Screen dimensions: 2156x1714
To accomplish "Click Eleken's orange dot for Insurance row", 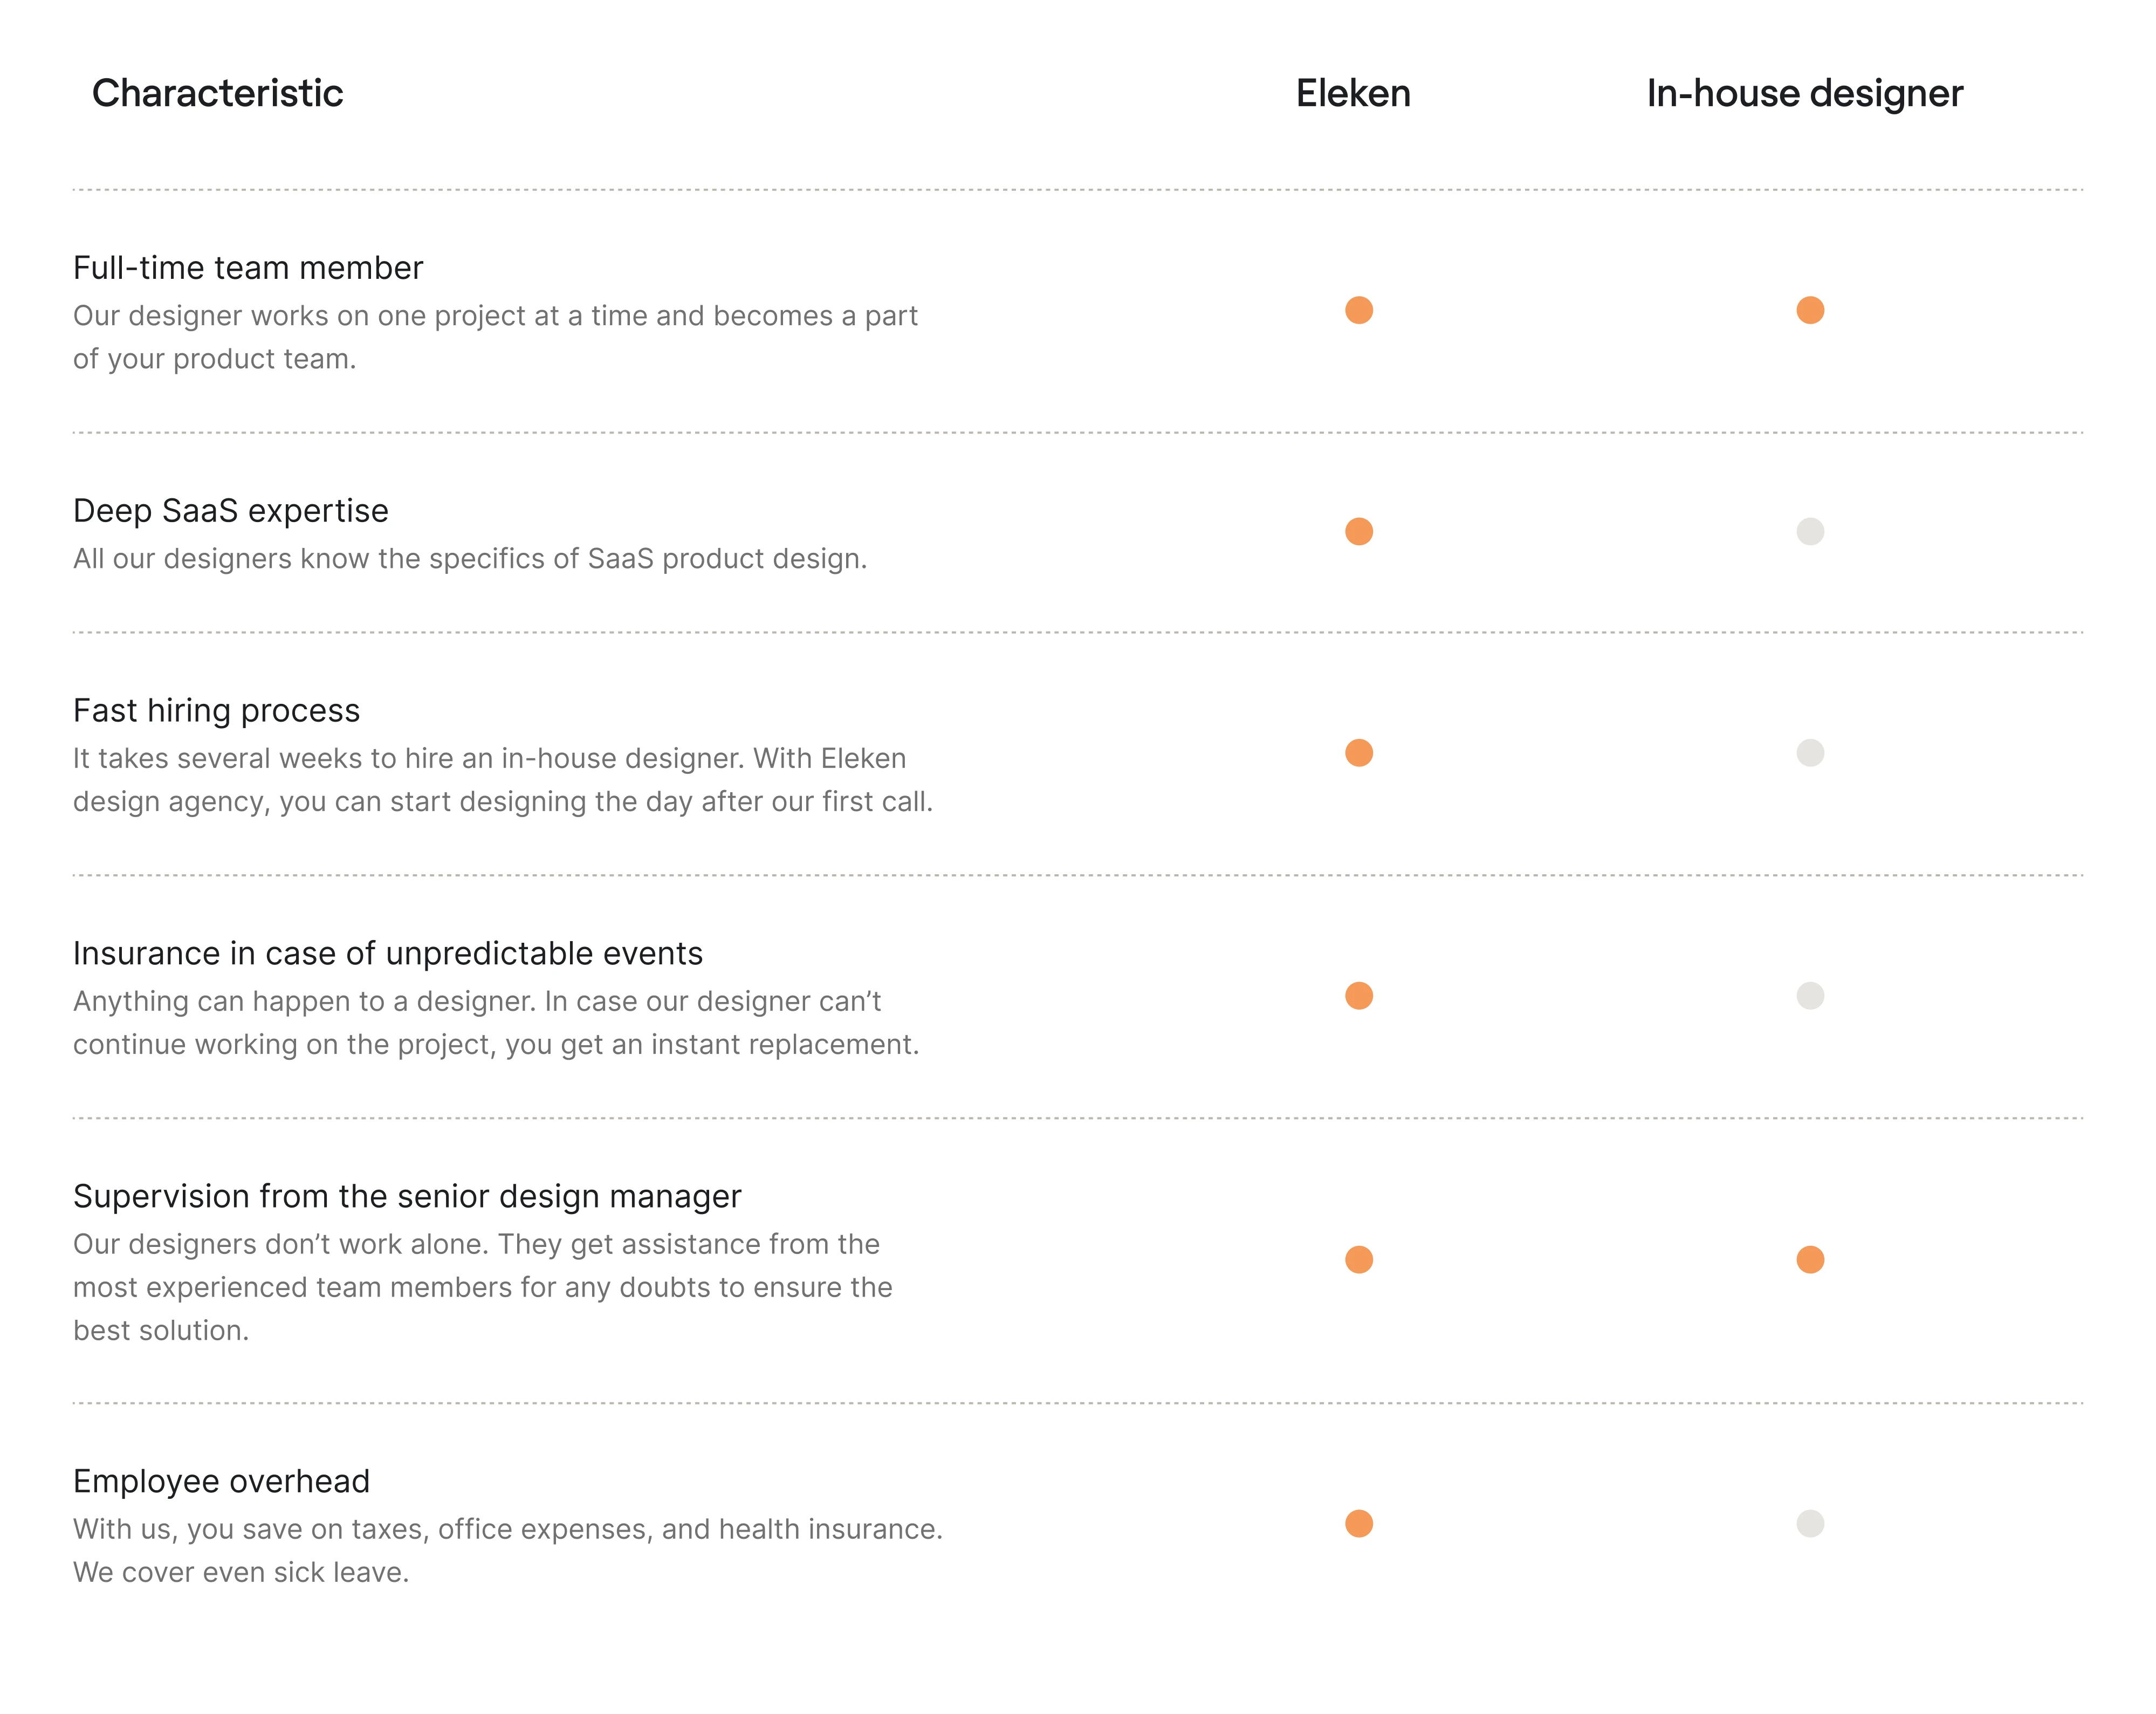I will [1359, 996].
